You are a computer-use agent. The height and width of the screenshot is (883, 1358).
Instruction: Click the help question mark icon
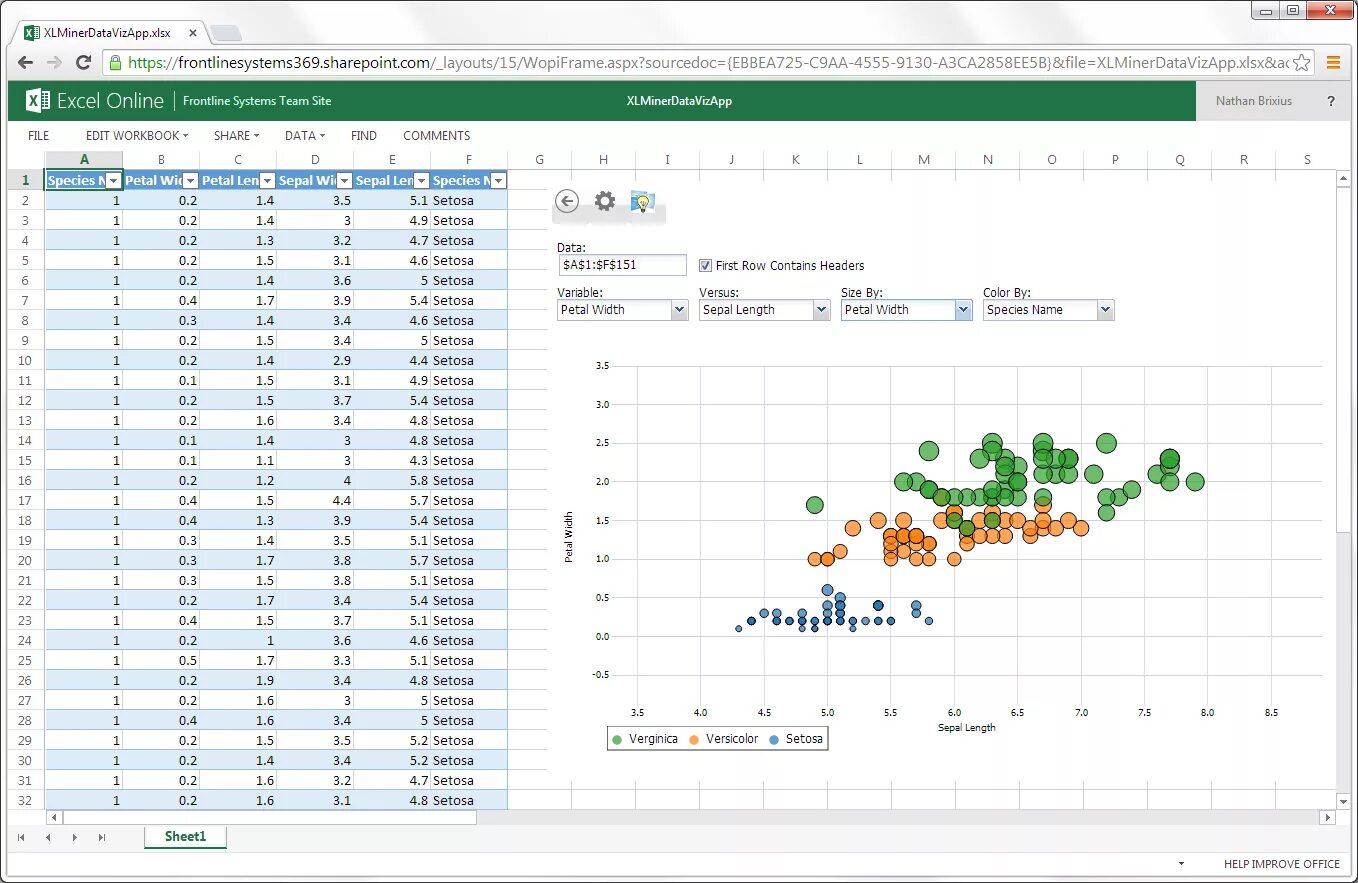[1333, 101]
